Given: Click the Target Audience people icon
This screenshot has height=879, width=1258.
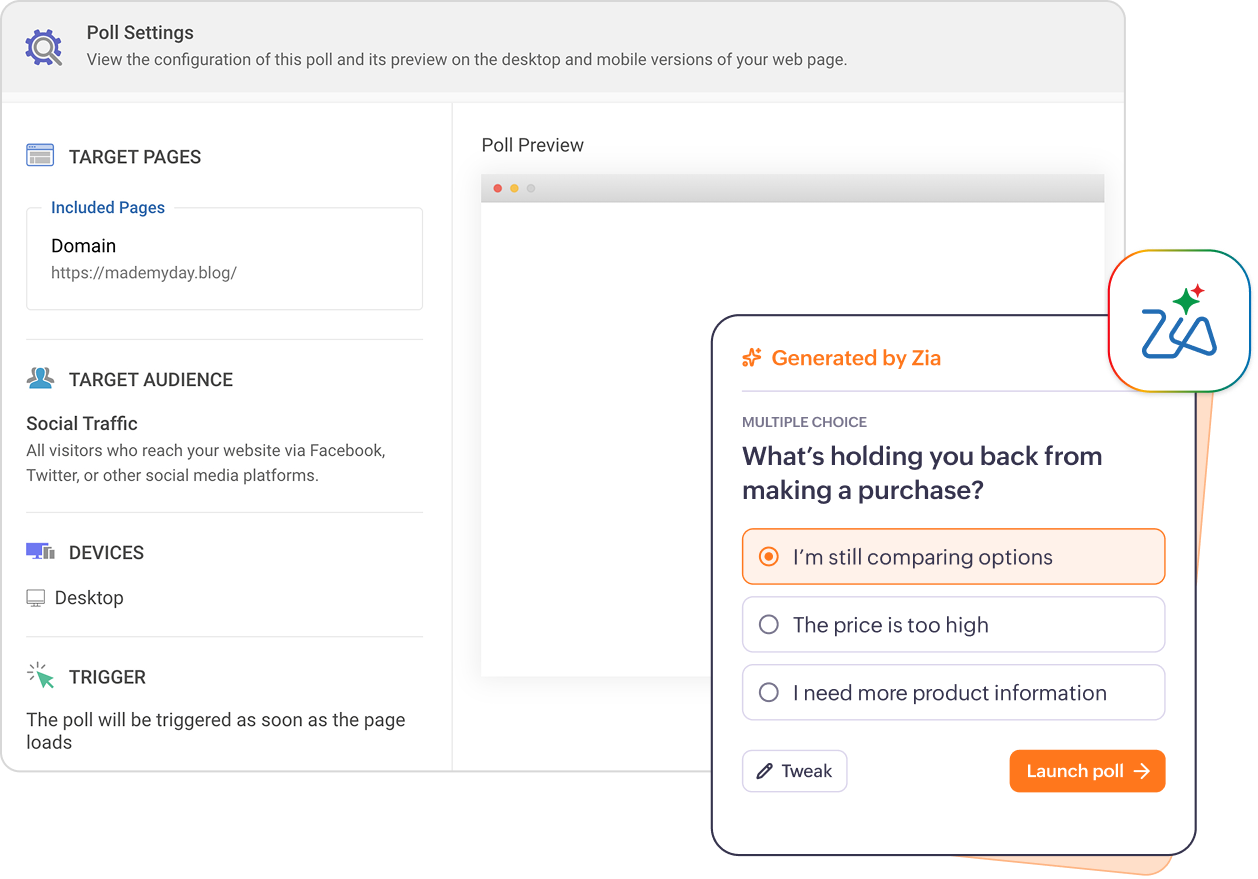Looking at the screenshot, I should [40, 379].
